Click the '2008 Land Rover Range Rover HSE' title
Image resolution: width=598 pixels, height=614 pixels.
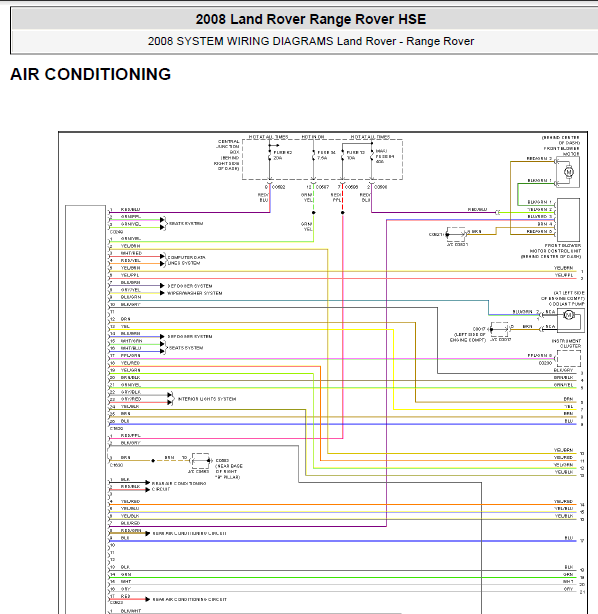tap(311, 19)
